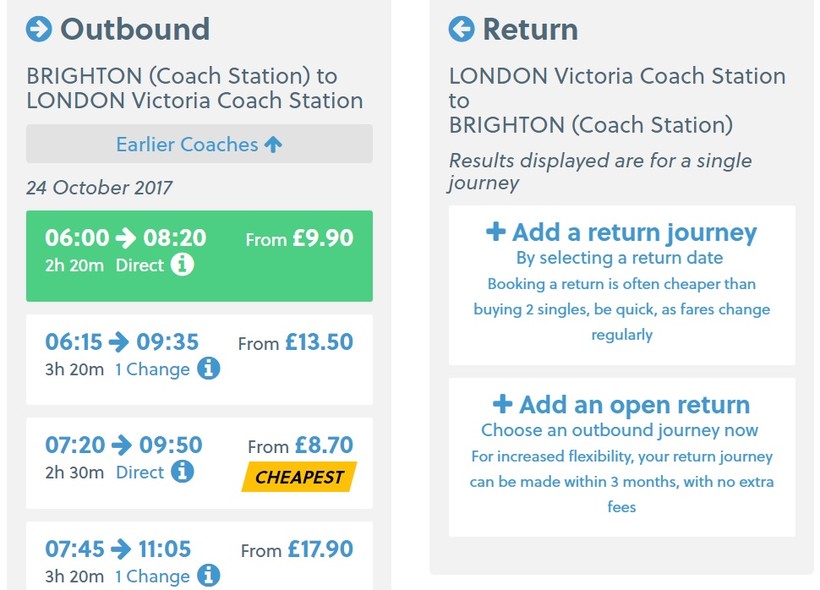
Task: Open the 1 Change link for 07:45 coach
Action: (x=151, y=576)
